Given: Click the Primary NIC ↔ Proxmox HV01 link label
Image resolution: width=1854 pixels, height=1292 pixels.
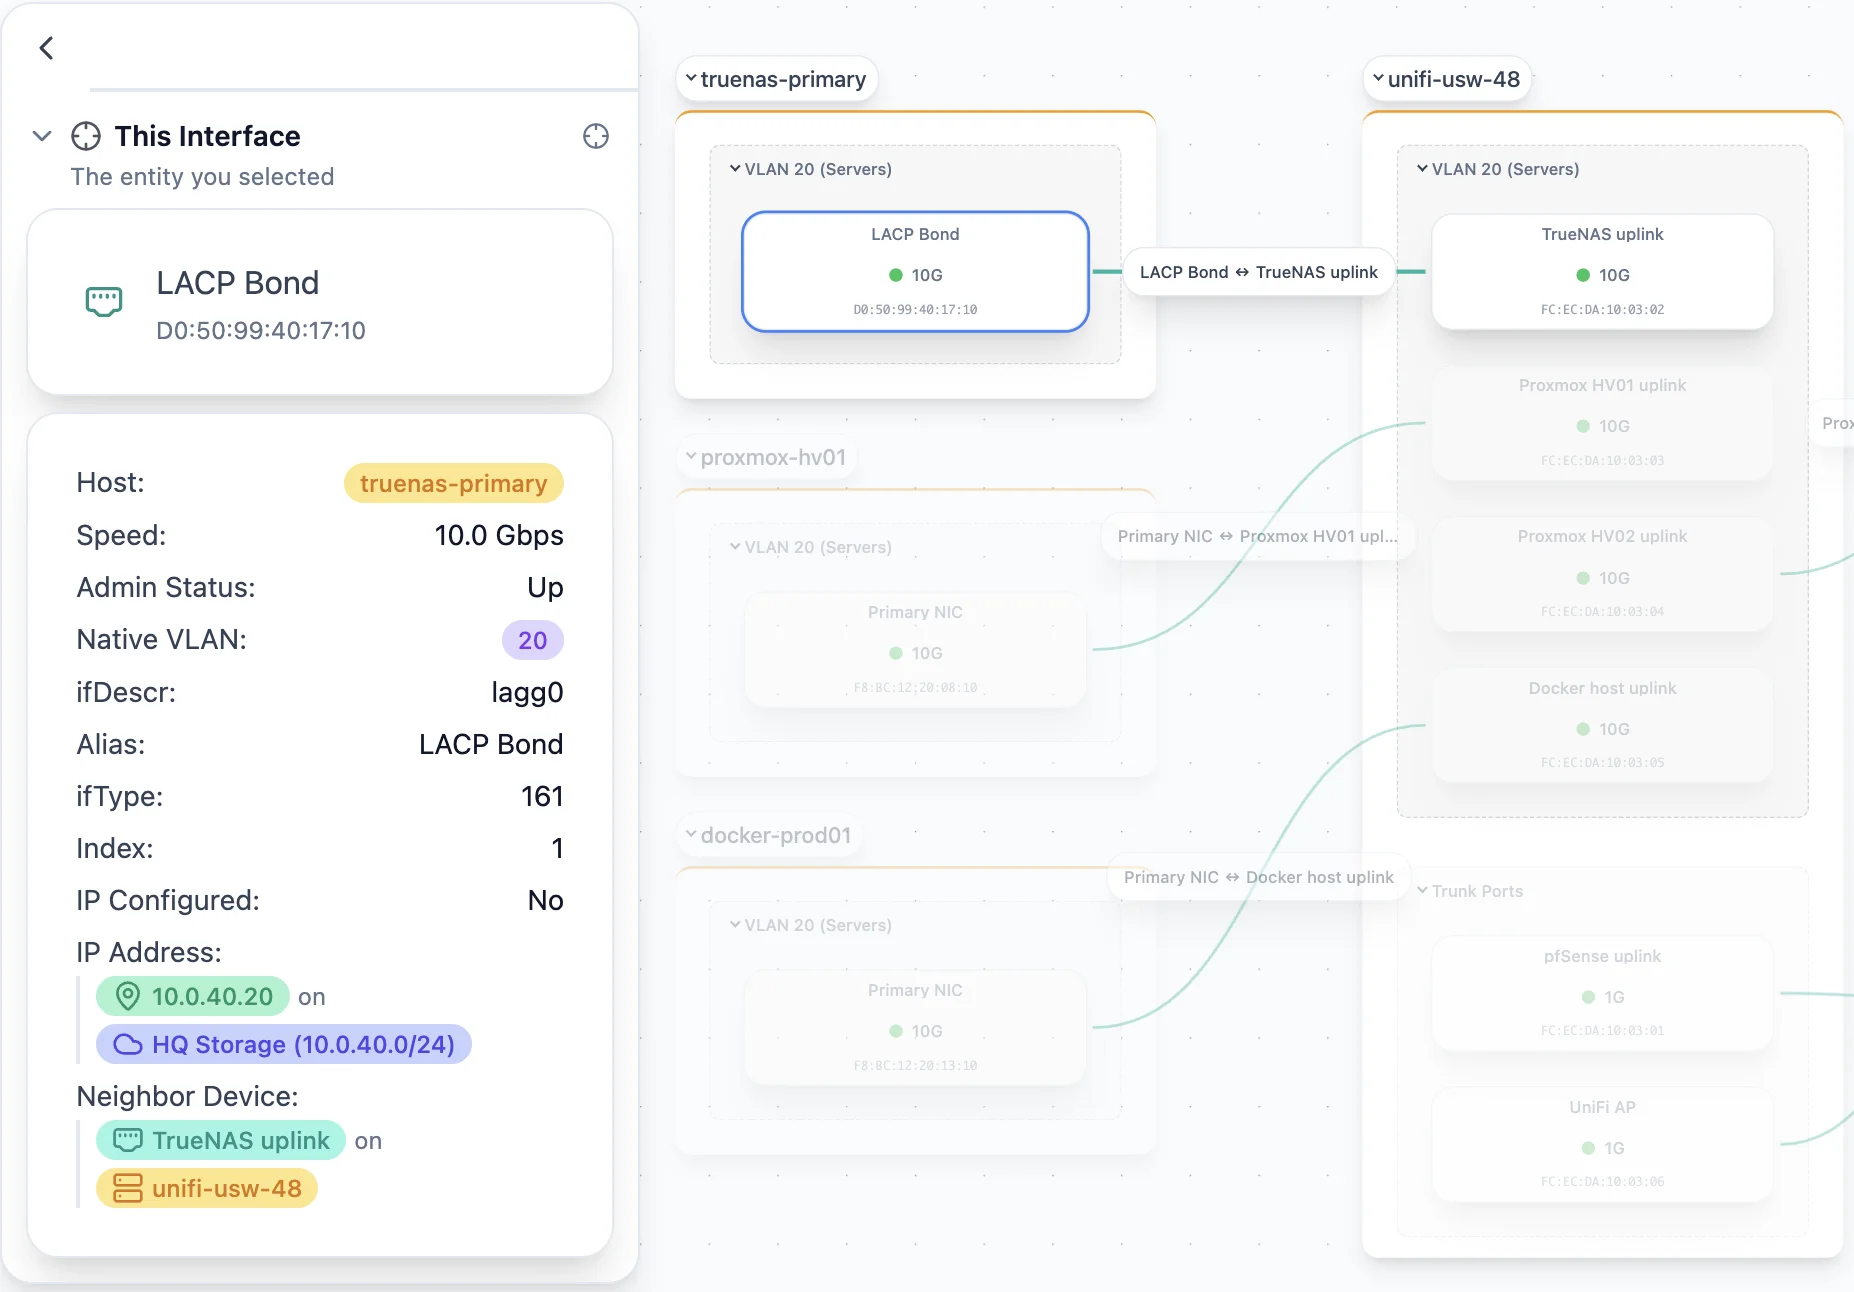Looking at the screenshot, I should (1258, 536).
